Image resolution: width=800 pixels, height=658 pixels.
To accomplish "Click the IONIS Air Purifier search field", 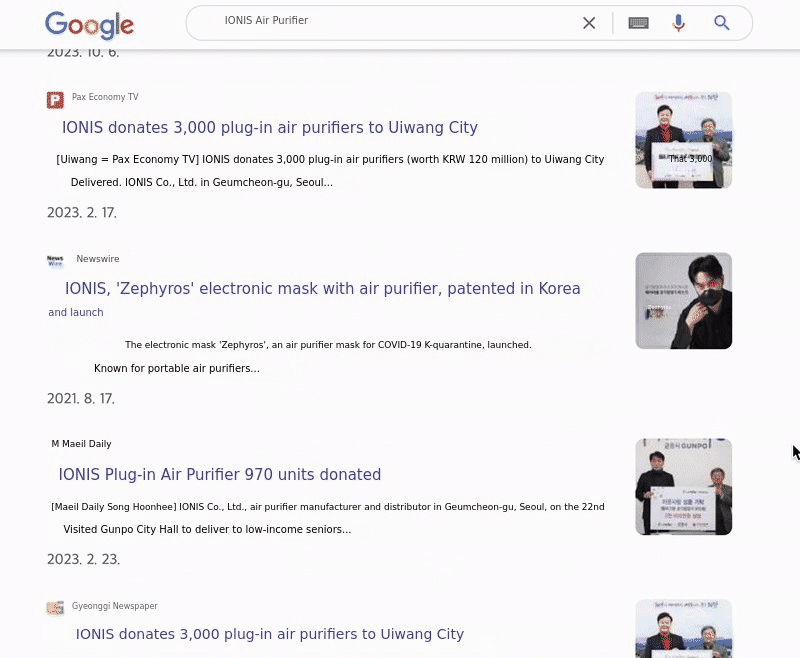I will [x=390, y=21].
